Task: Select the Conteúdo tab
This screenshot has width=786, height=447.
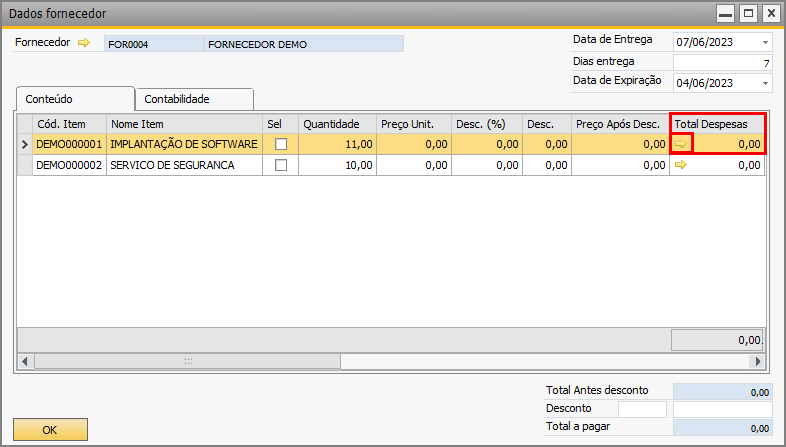Action: tap(75, 99)
